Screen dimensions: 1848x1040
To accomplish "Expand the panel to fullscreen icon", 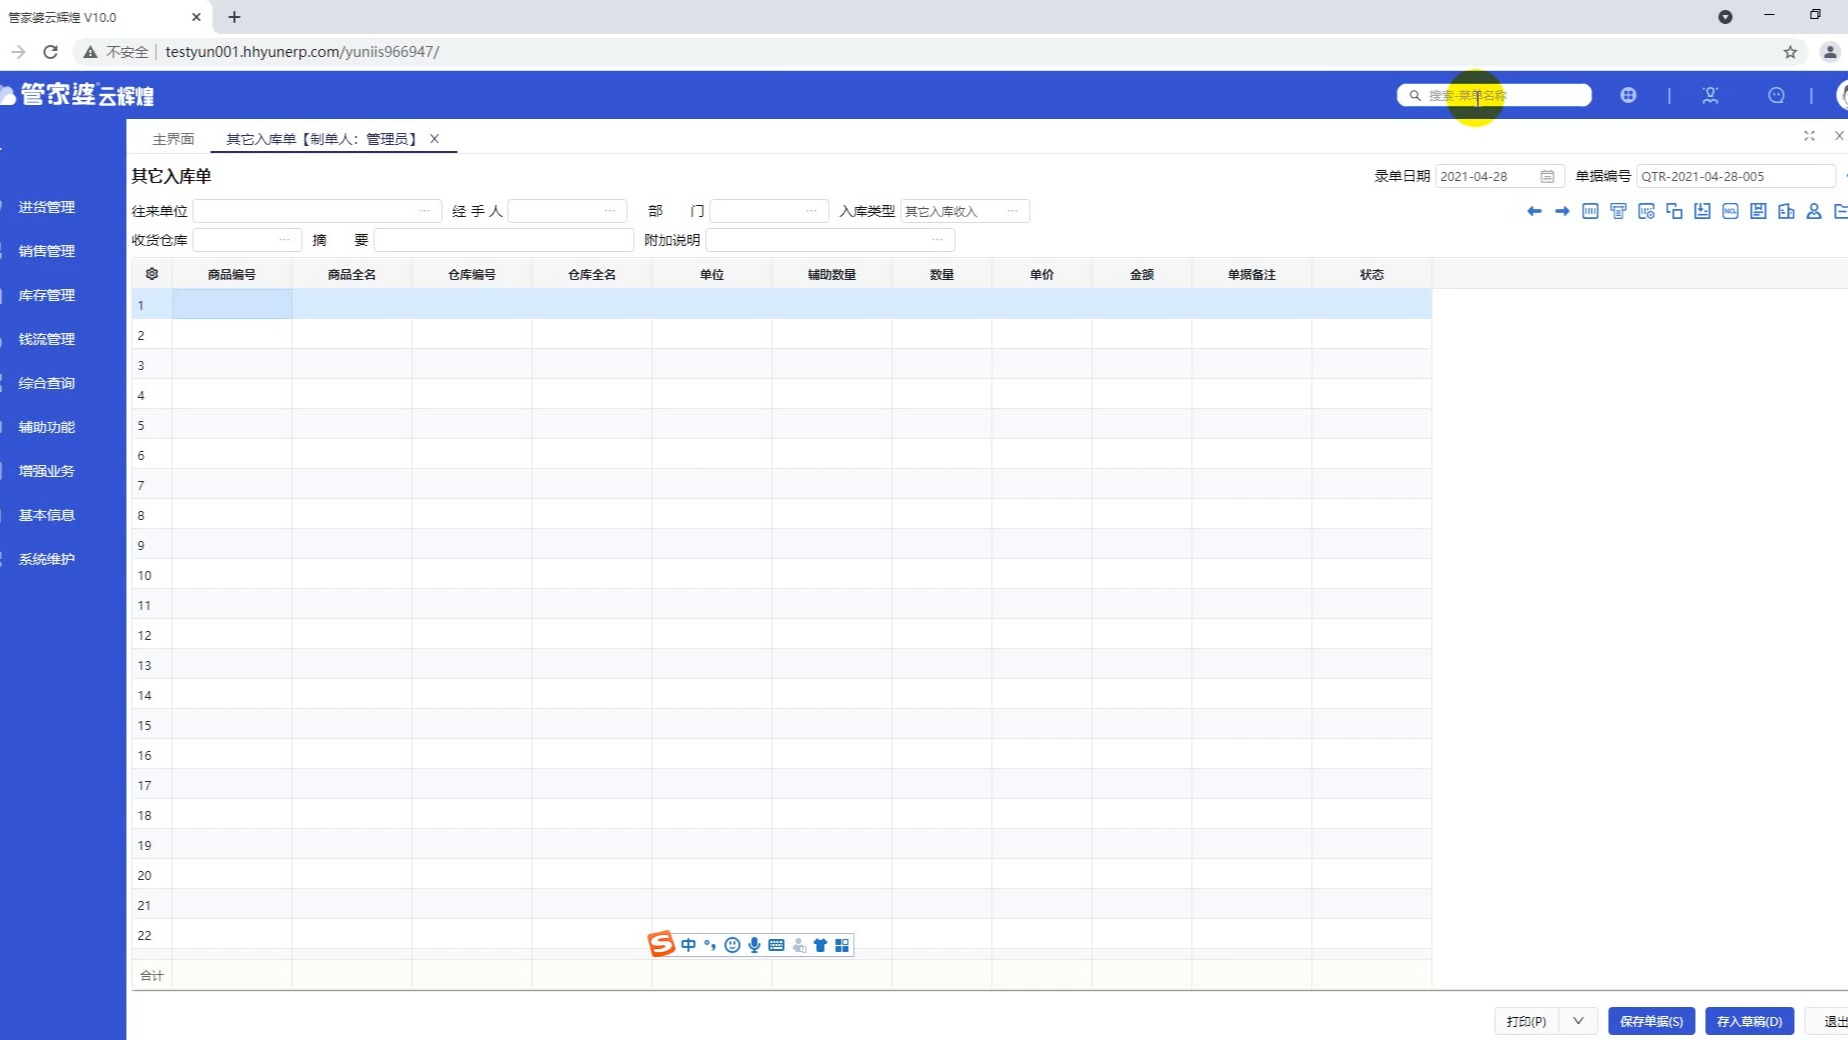I will click(1809, 136).
